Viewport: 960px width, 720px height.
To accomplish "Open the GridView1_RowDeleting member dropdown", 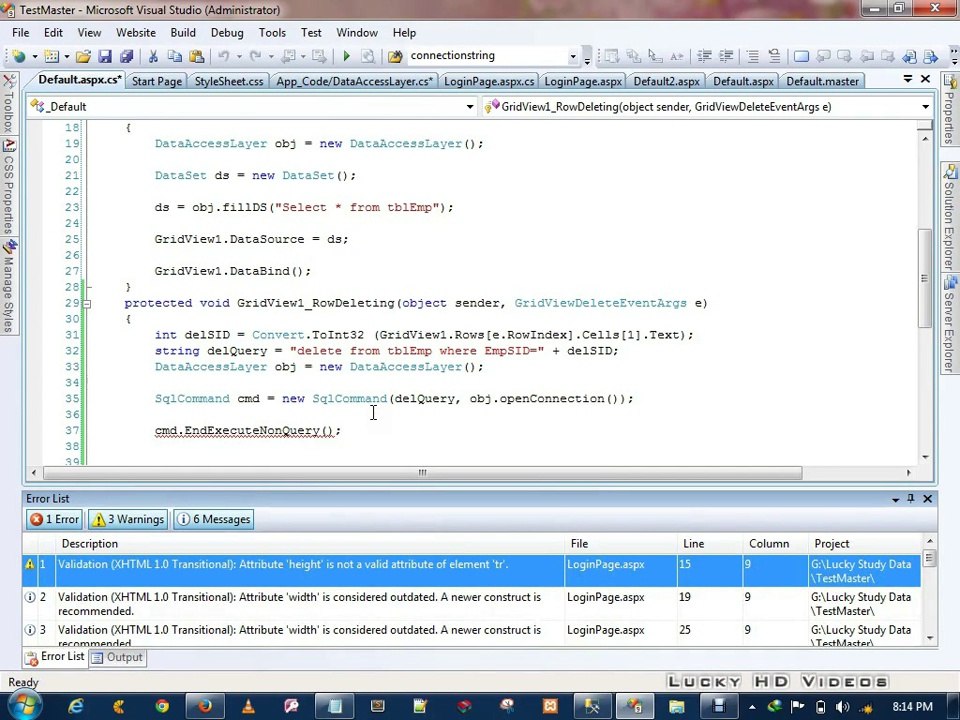I will point(925,107).
